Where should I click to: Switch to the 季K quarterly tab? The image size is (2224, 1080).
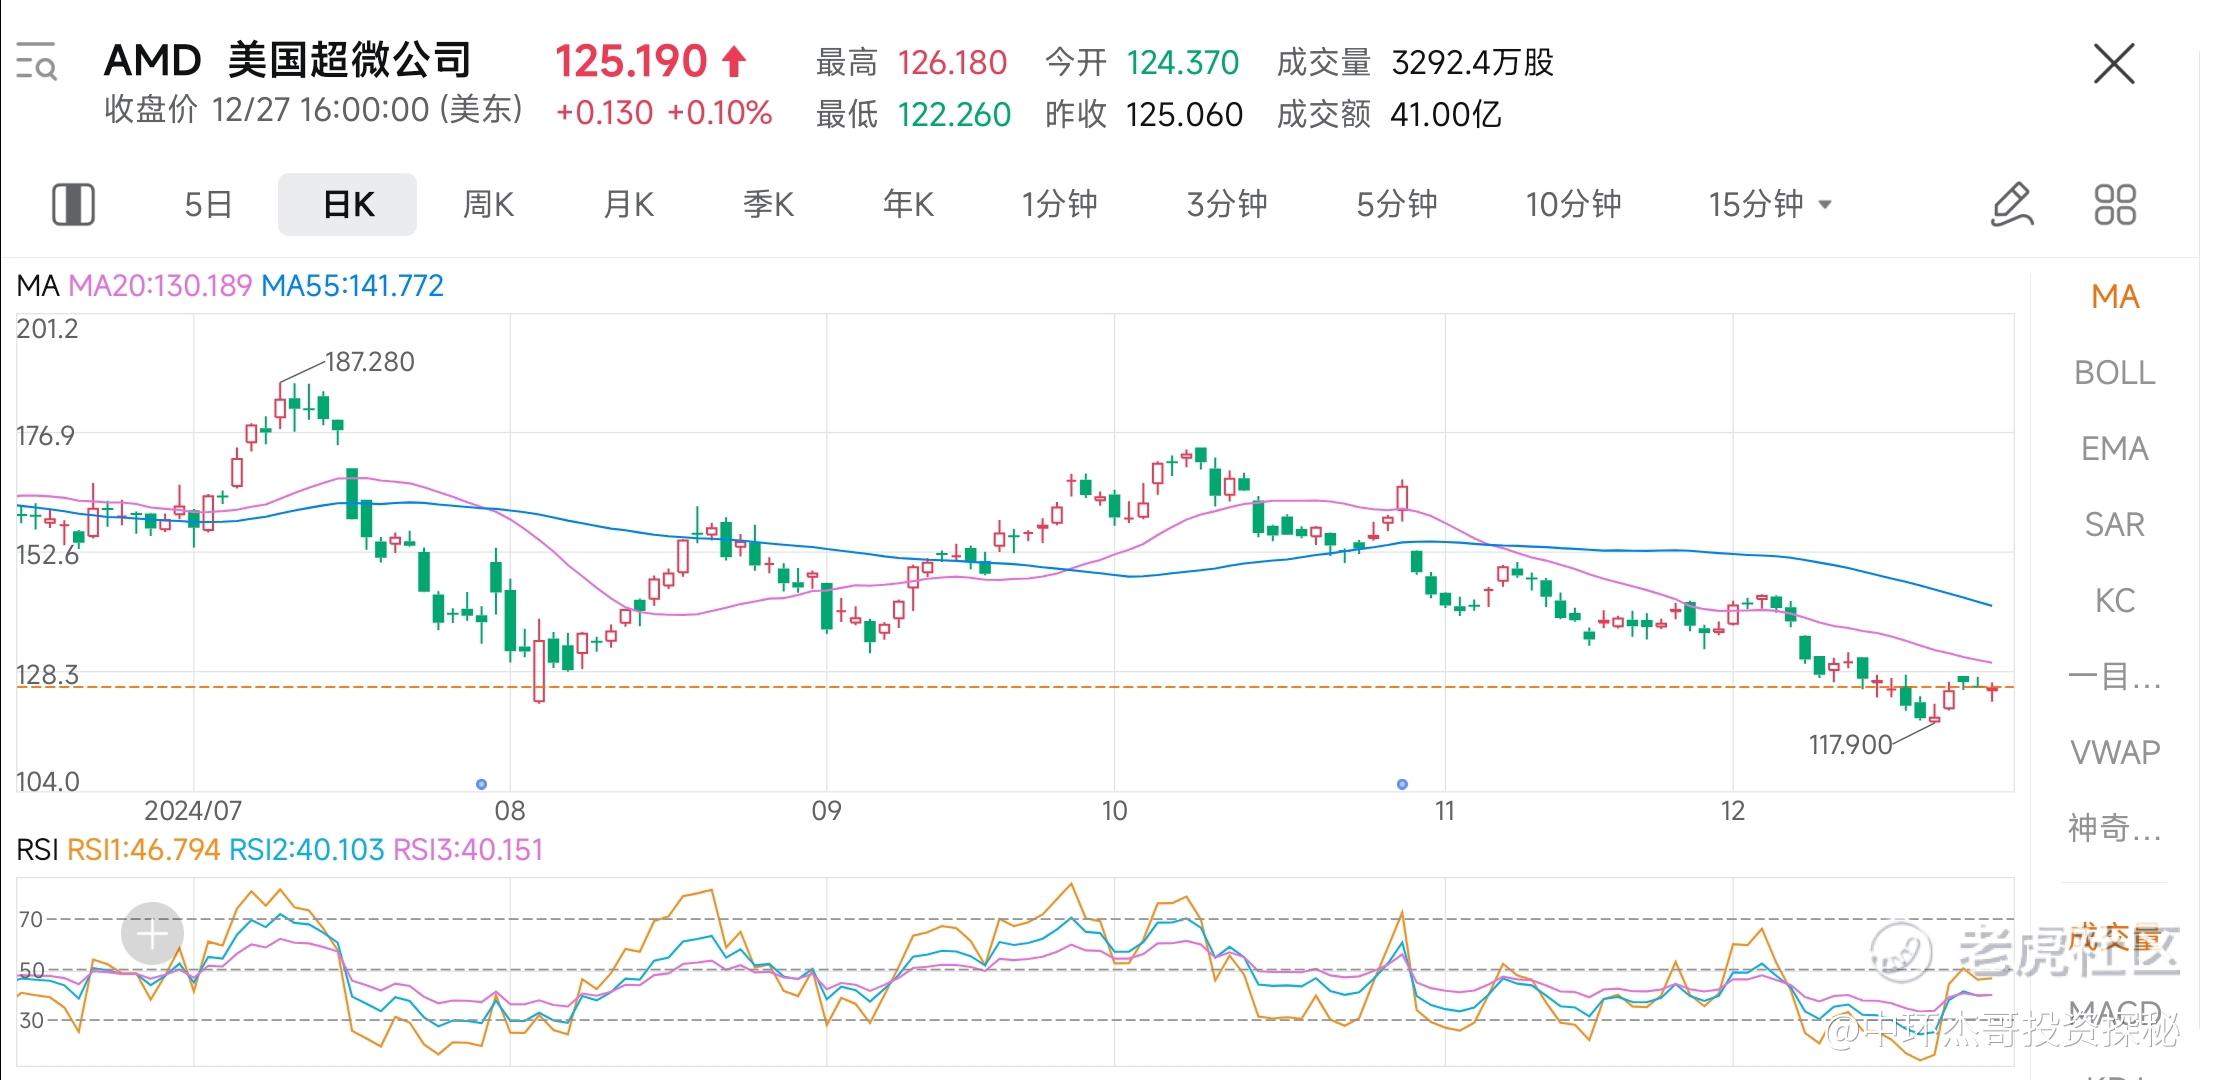point(768,205)
